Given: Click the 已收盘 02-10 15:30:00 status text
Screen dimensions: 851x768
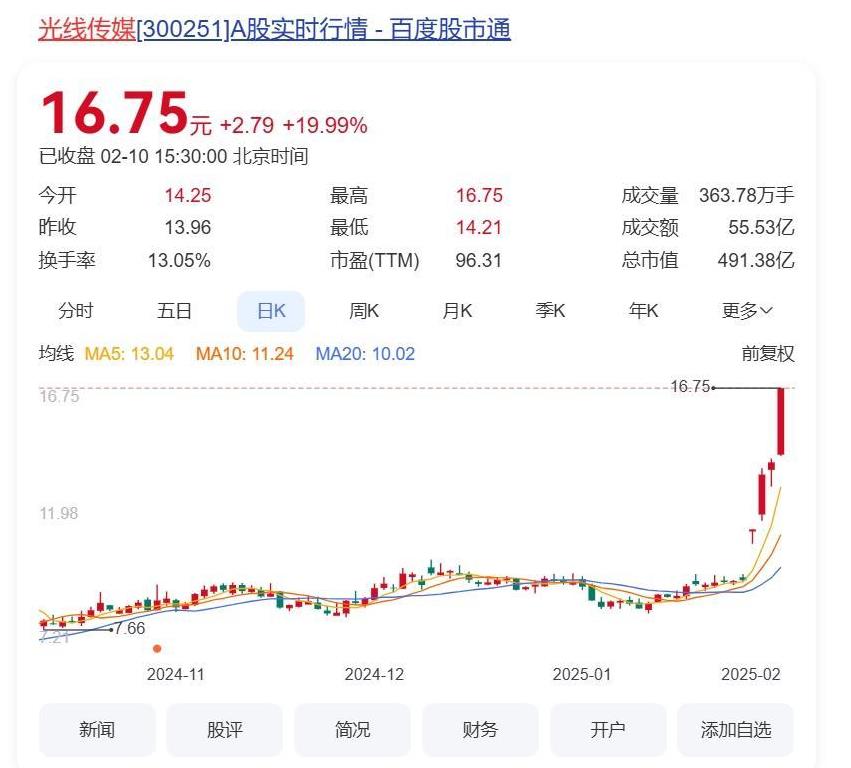Looking at the screenshot, I should (173, 156).
